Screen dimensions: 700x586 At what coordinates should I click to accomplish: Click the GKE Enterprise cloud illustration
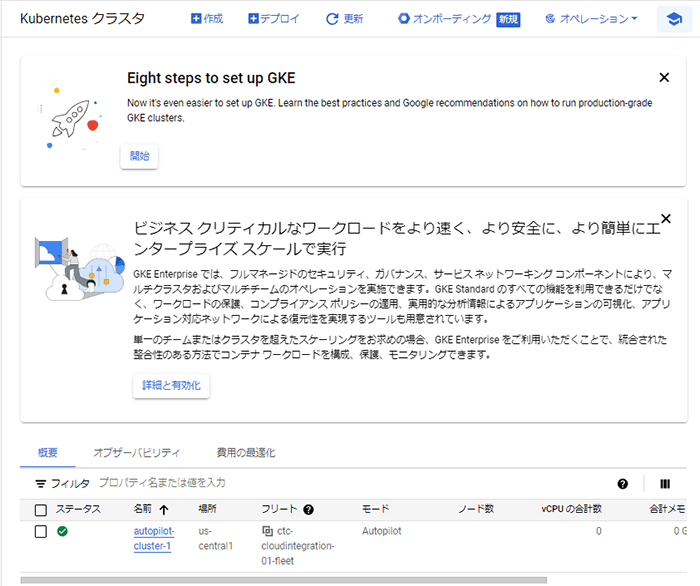pyautogui.click(x=80, y=269)
